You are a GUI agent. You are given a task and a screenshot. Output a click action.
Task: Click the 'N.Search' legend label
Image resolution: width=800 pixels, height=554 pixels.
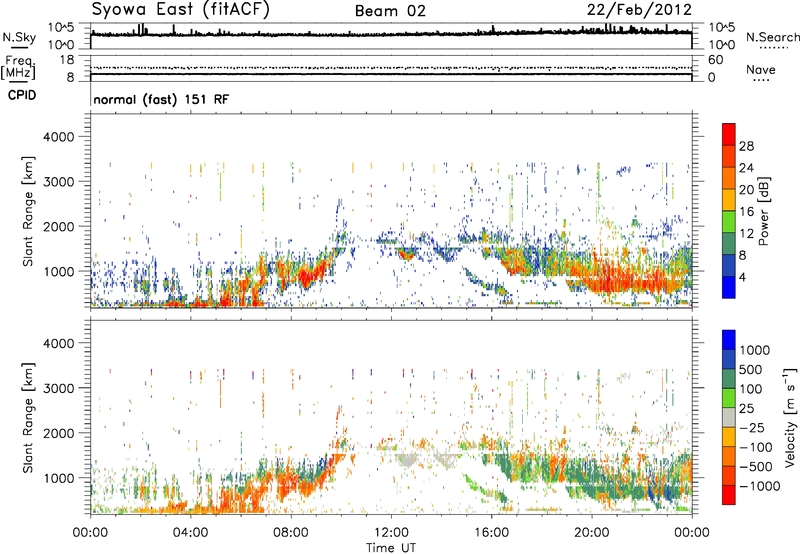click(773, 37)
